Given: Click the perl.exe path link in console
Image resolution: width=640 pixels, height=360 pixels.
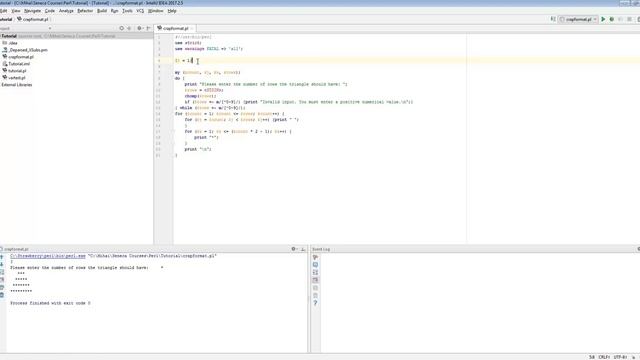Looking at the screenshot, I should click(x=48, y=256).
